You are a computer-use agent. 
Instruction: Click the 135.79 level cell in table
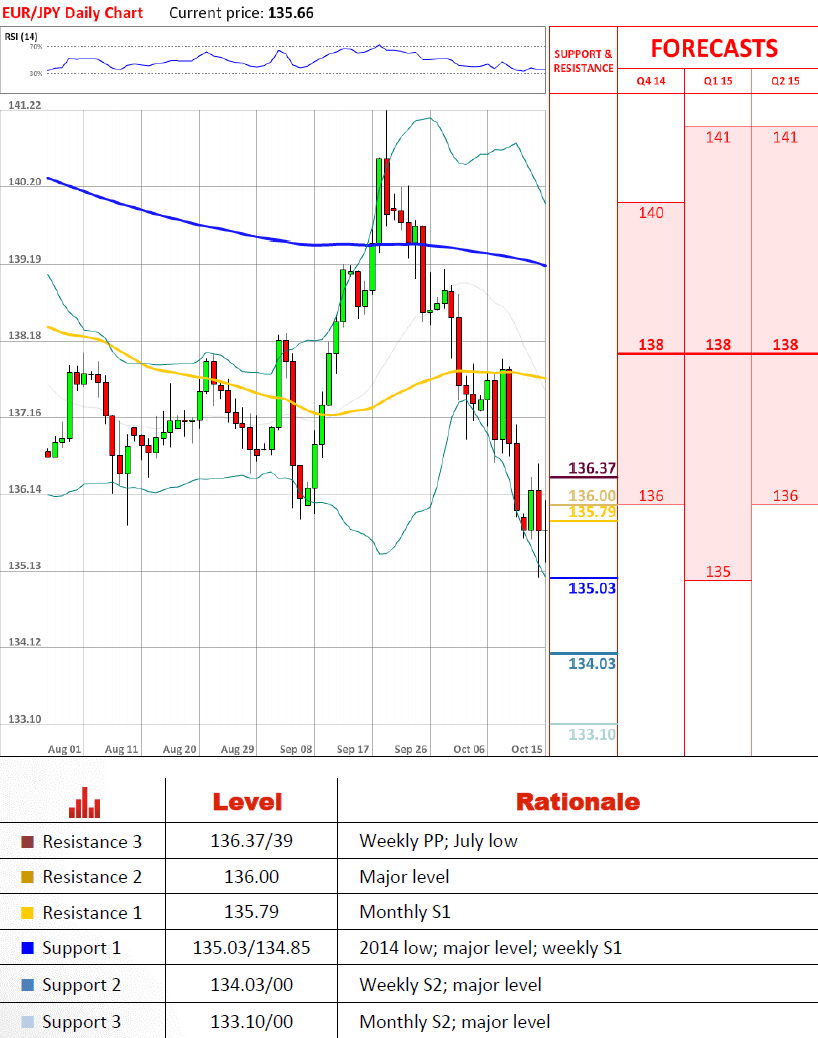point(251,912)
